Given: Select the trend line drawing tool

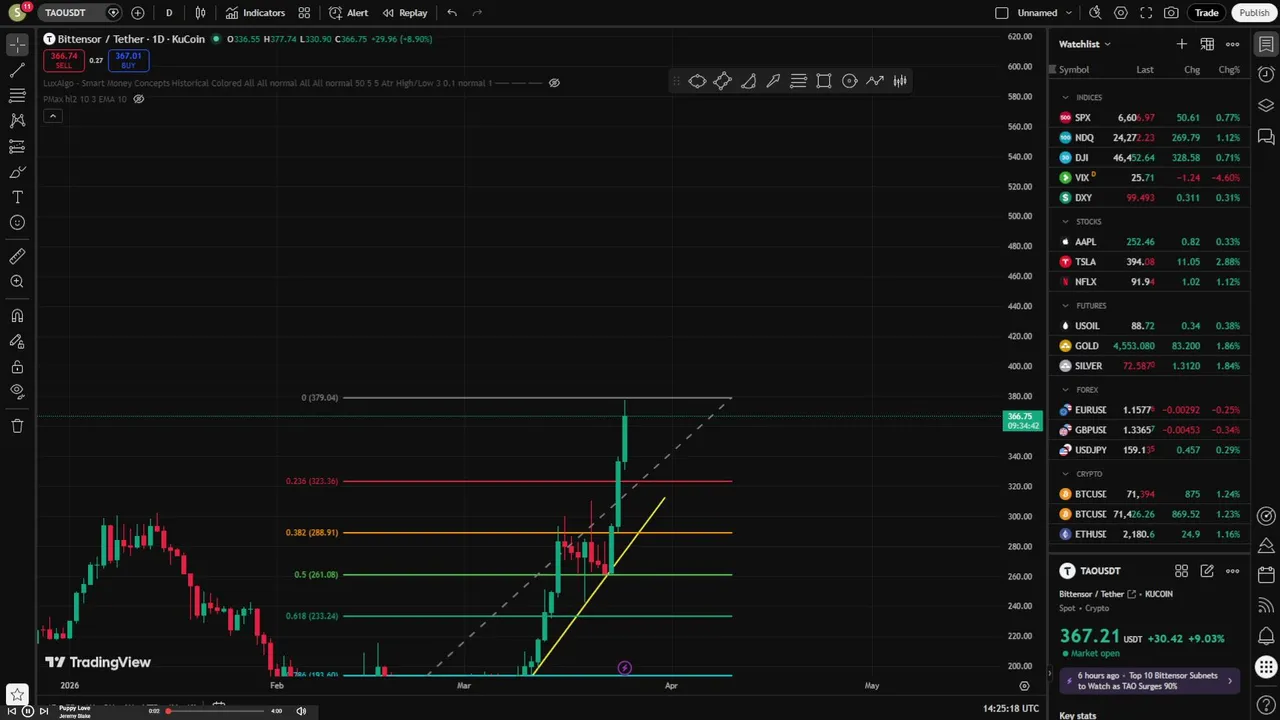Looking at the screenshot, I should tap(17, 70).
